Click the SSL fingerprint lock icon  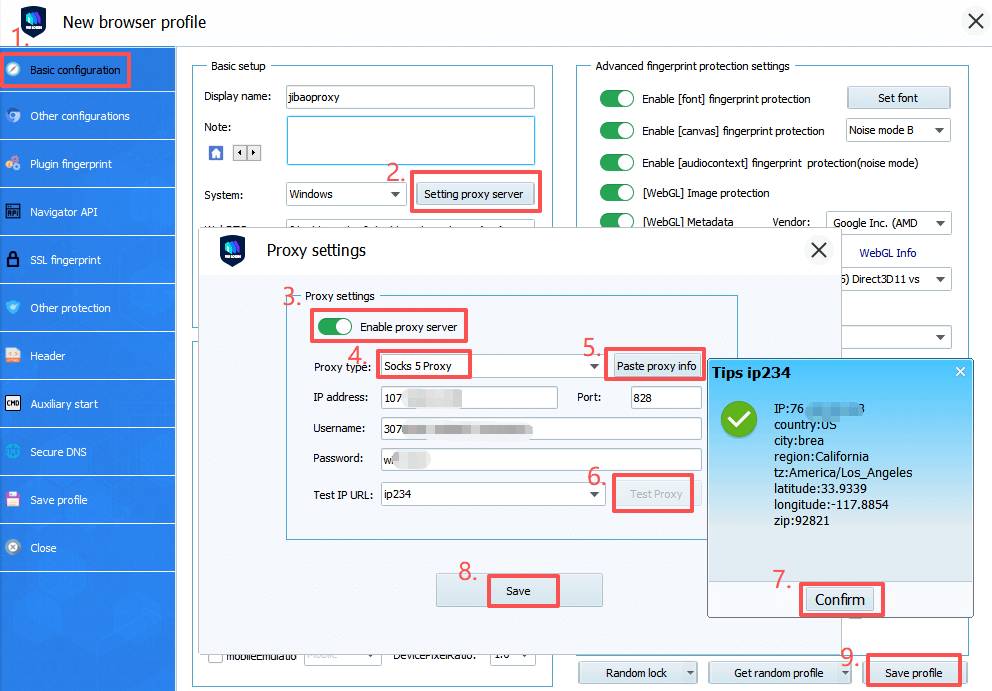13,260
